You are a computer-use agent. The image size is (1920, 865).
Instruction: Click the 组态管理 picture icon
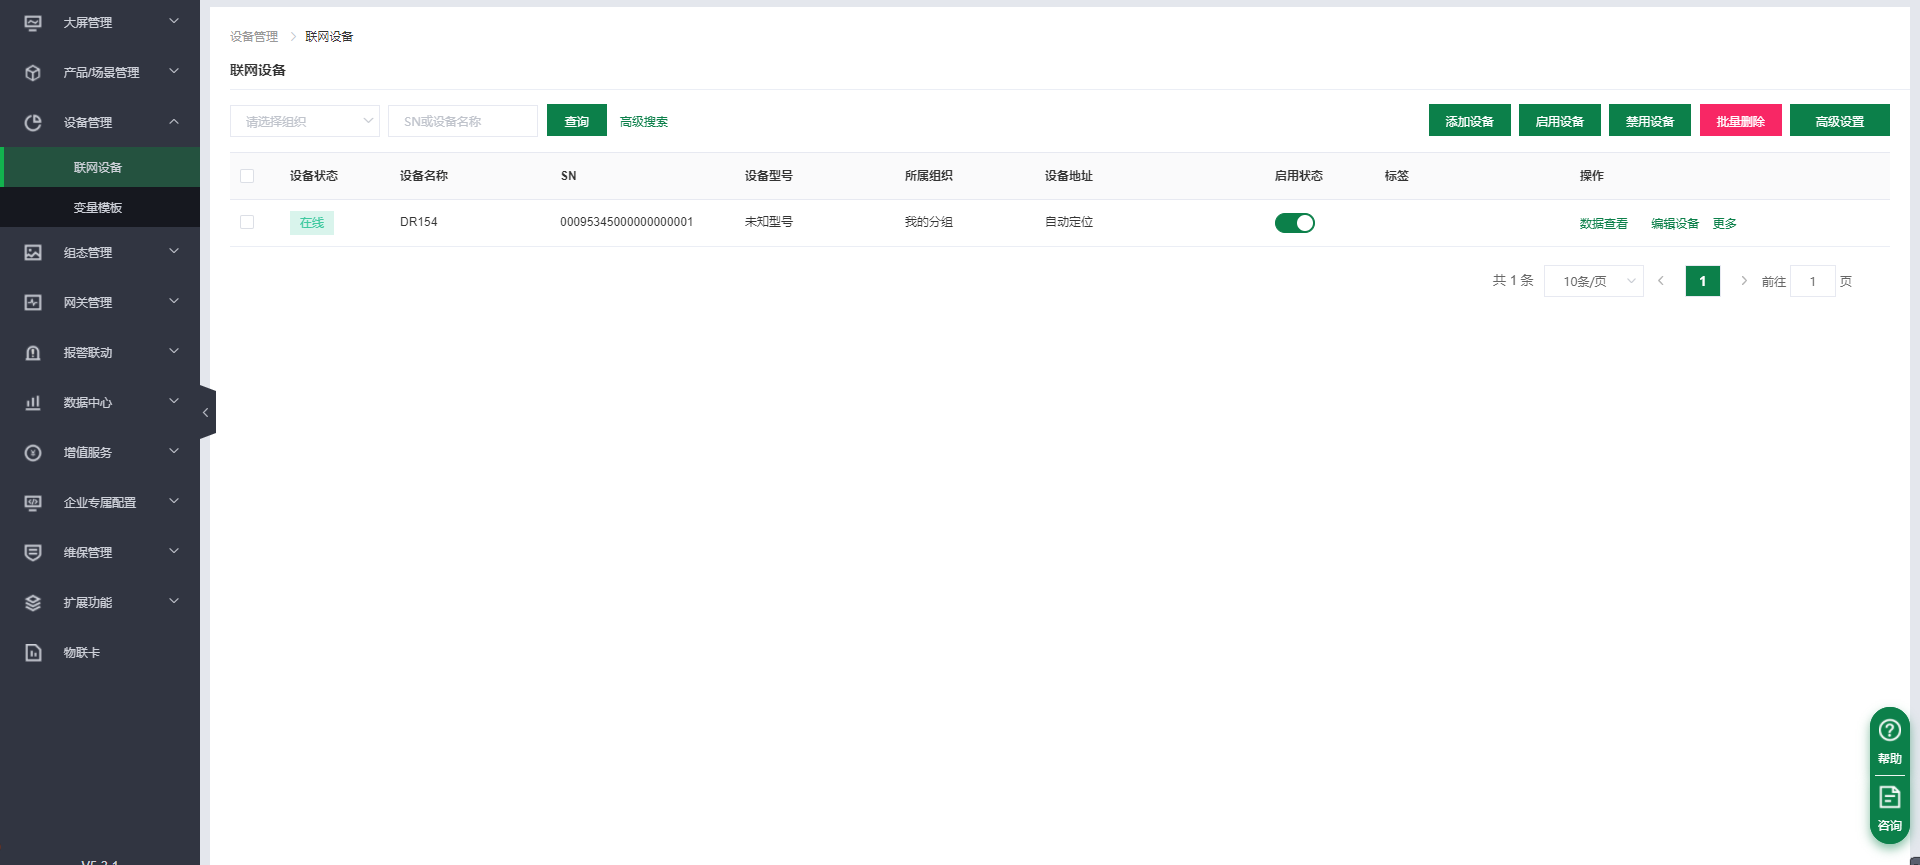(33, 252)
